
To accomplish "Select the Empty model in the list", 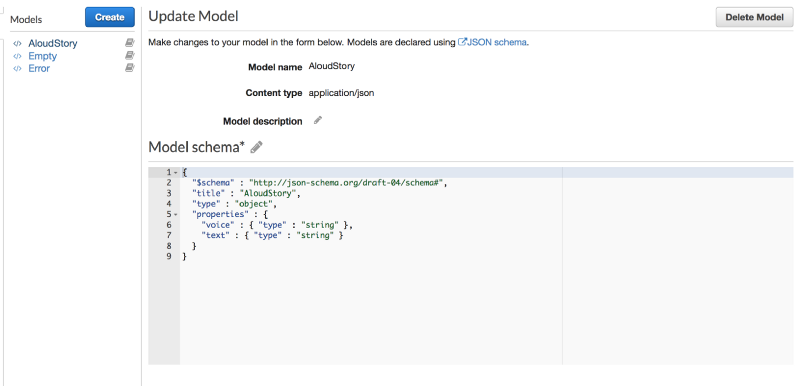I will coord(42,56).
